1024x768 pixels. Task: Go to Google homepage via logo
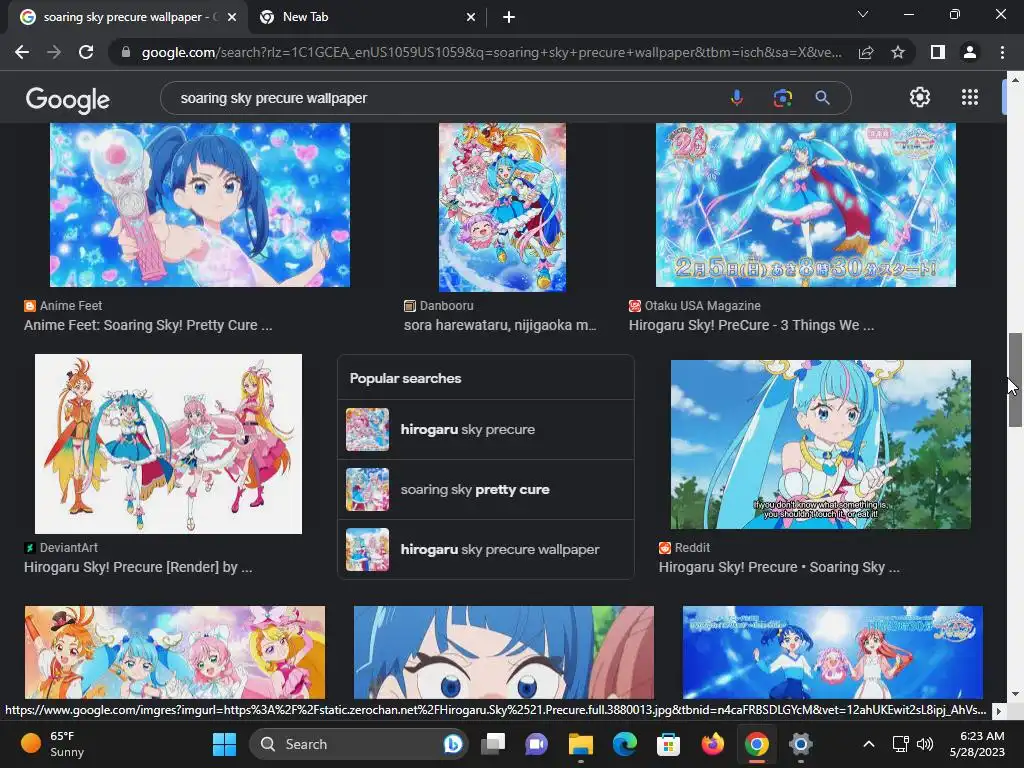click(x=68, y=100)
